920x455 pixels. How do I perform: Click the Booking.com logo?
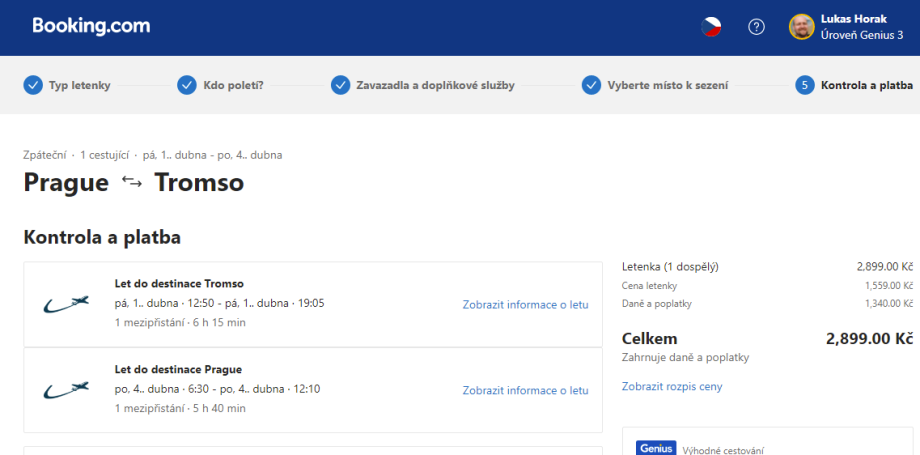tap(91, 27)
